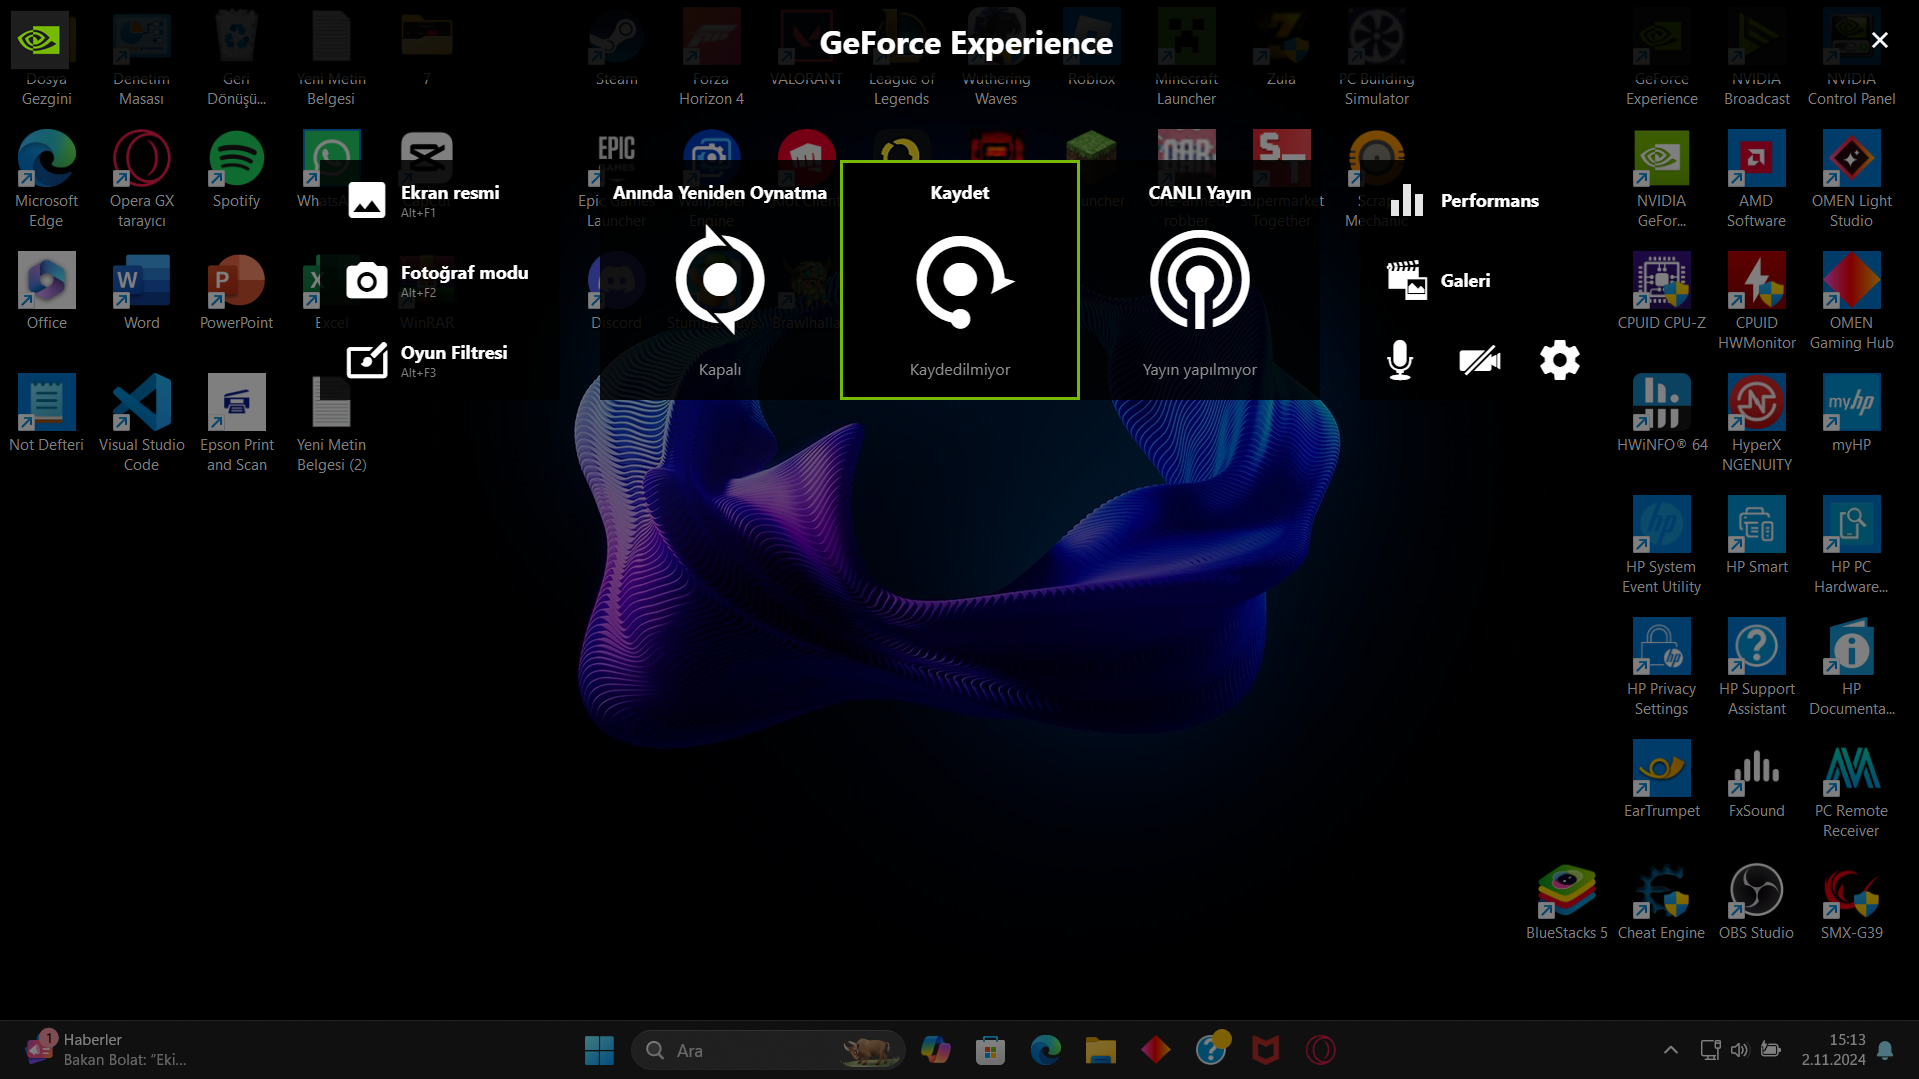Select HP PC Hardware desktop icon
Viewport: 1919px width, 1079px height.
click(x=1852, y=545)
